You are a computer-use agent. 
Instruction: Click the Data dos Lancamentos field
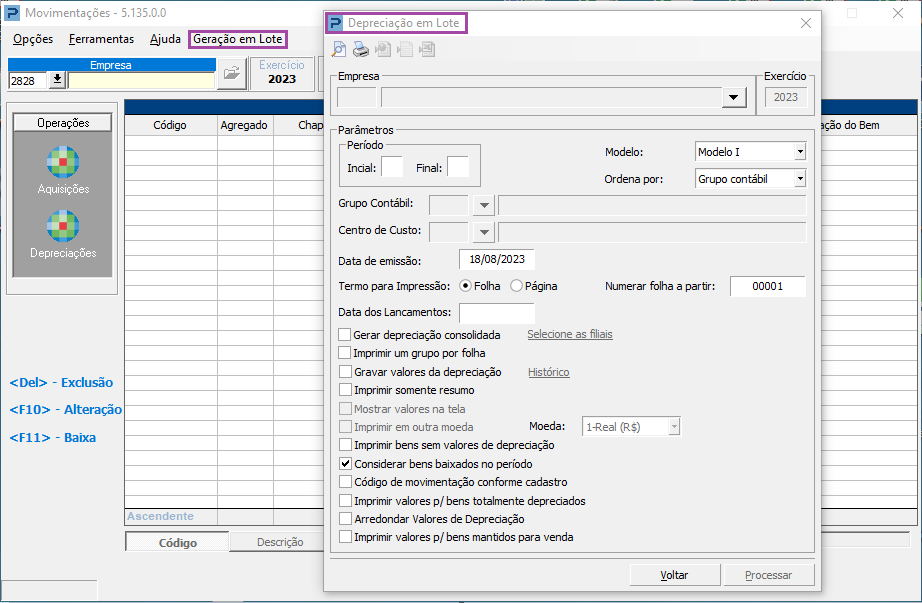point(497,313)
